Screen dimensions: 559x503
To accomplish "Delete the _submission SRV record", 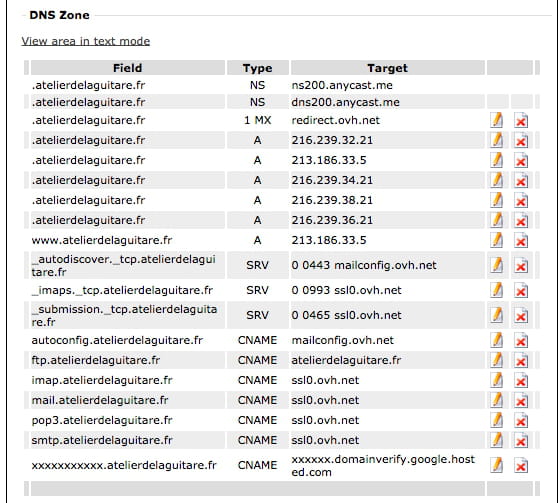I will [521, 315].
